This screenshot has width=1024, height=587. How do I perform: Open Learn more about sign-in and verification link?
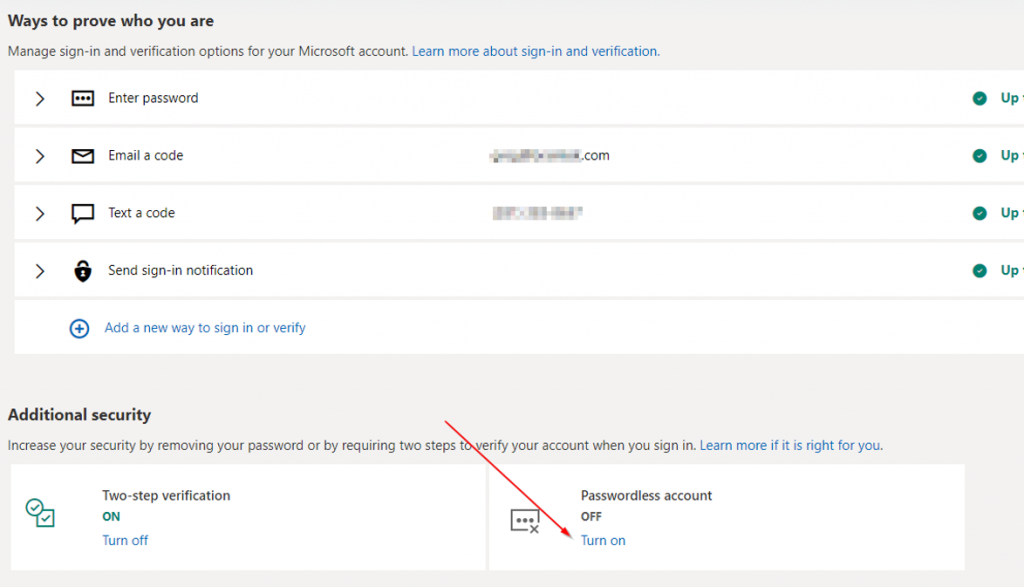536,52
